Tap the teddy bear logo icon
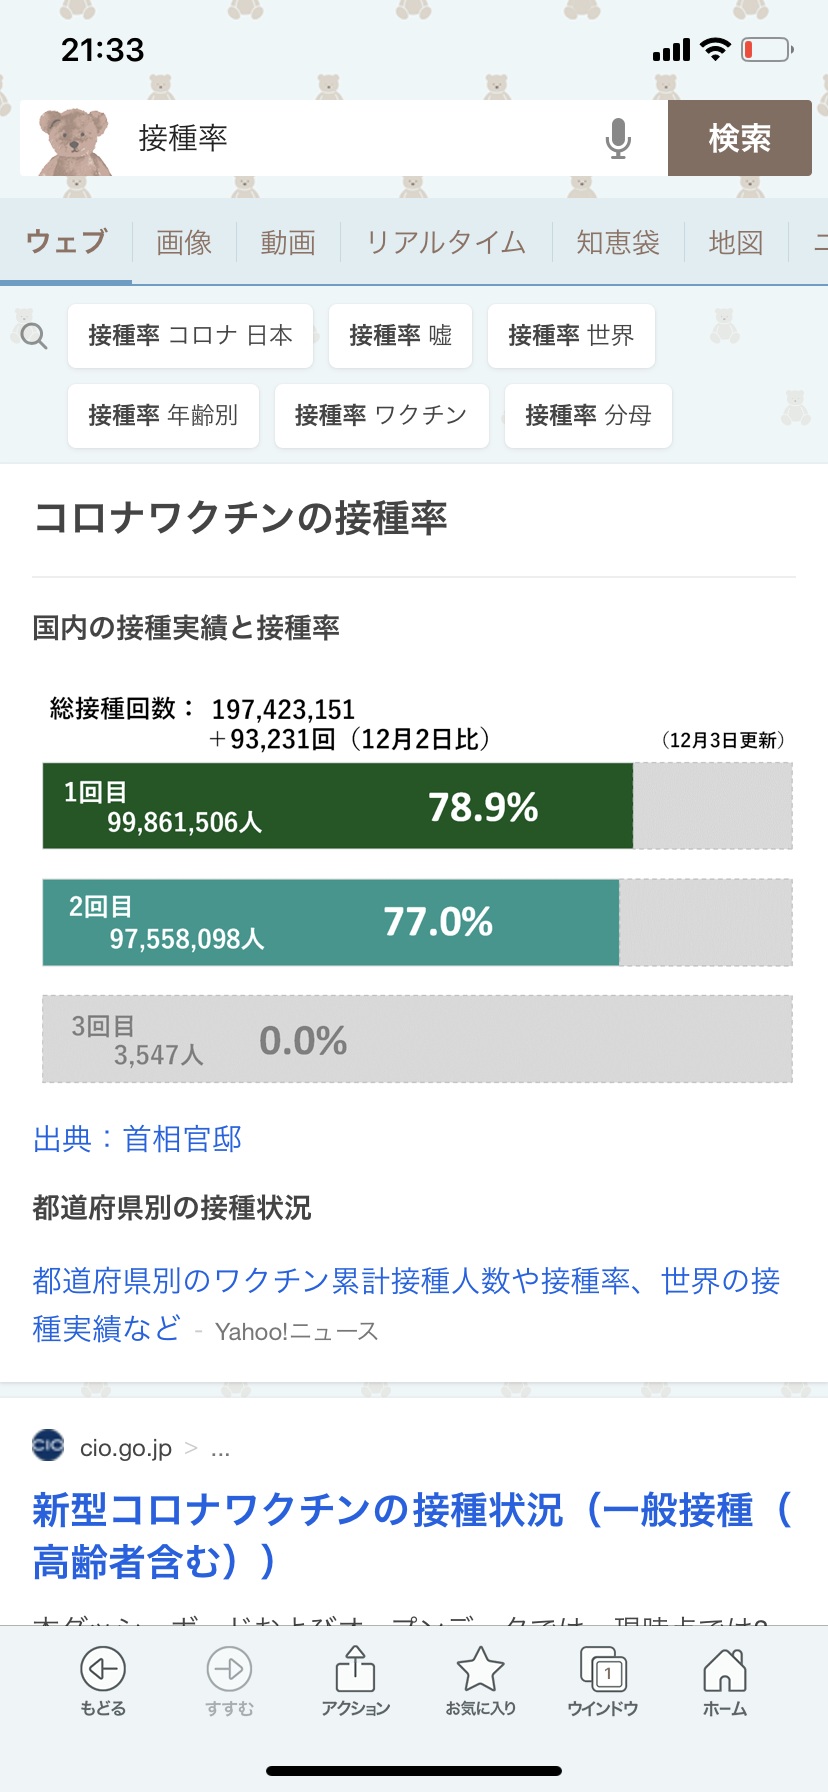 tap(72, 140)
